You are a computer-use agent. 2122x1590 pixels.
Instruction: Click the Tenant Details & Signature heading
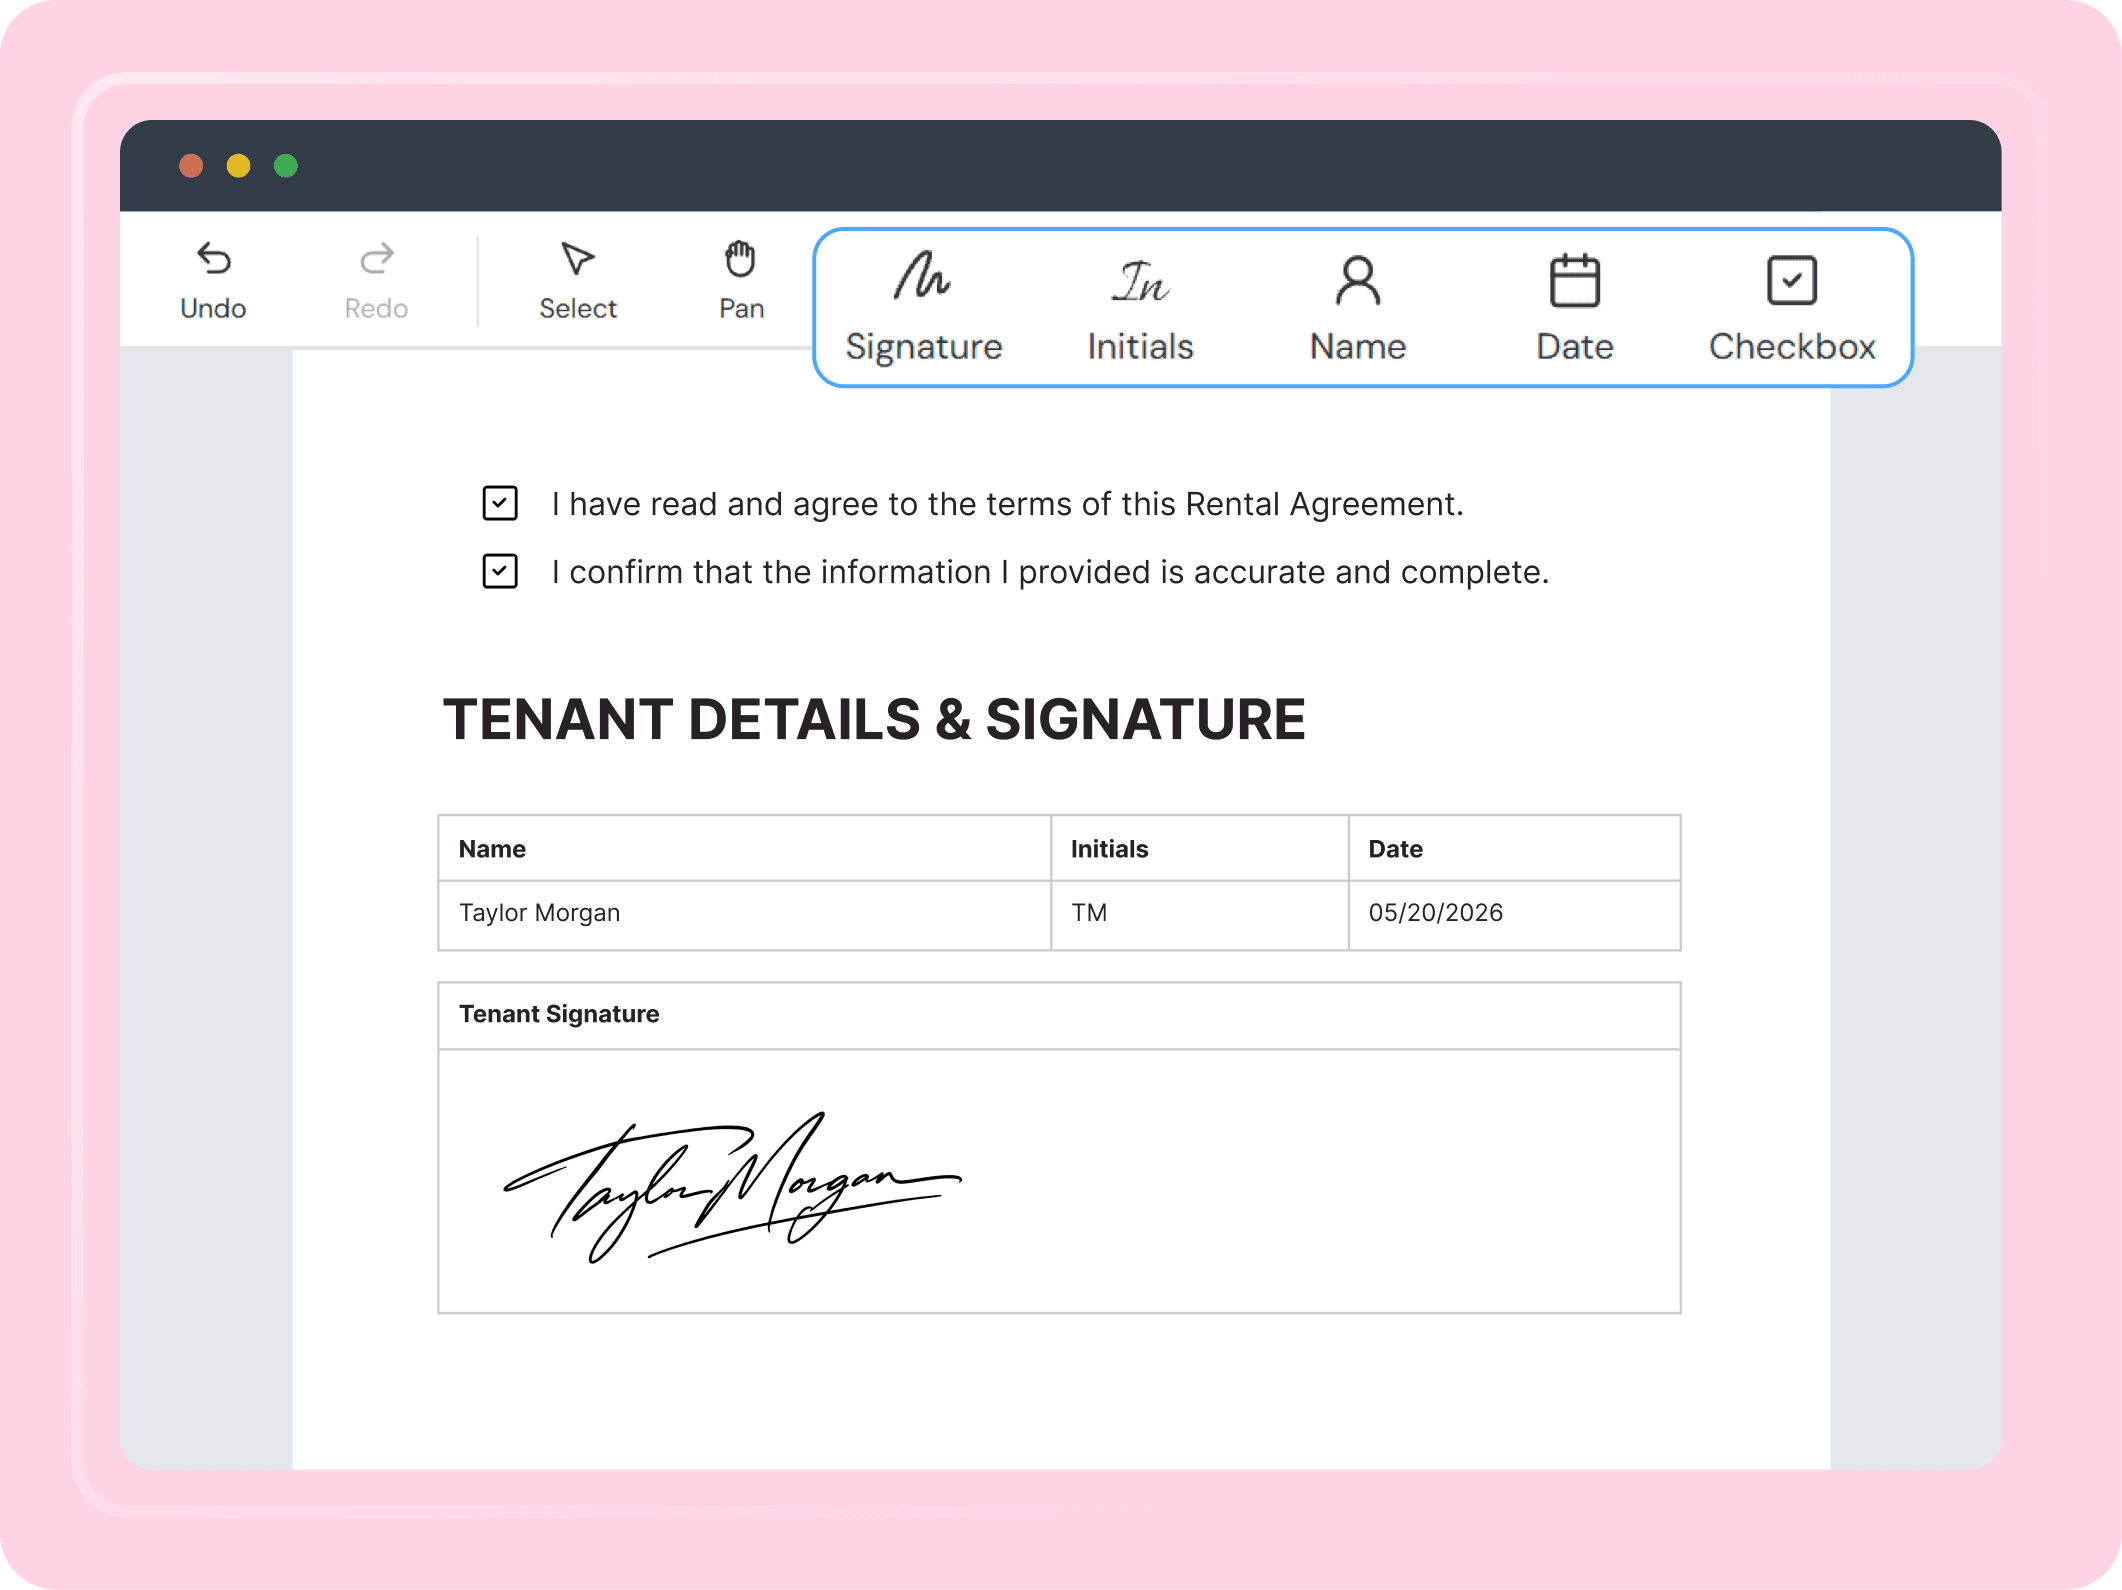click(874, 719)
